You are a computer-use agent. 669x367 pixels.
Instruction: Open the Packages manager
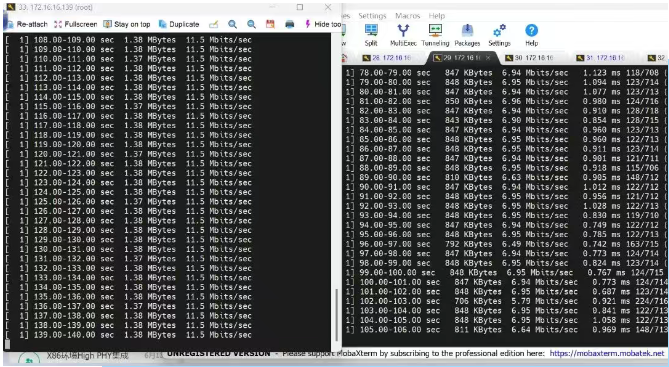467,35
